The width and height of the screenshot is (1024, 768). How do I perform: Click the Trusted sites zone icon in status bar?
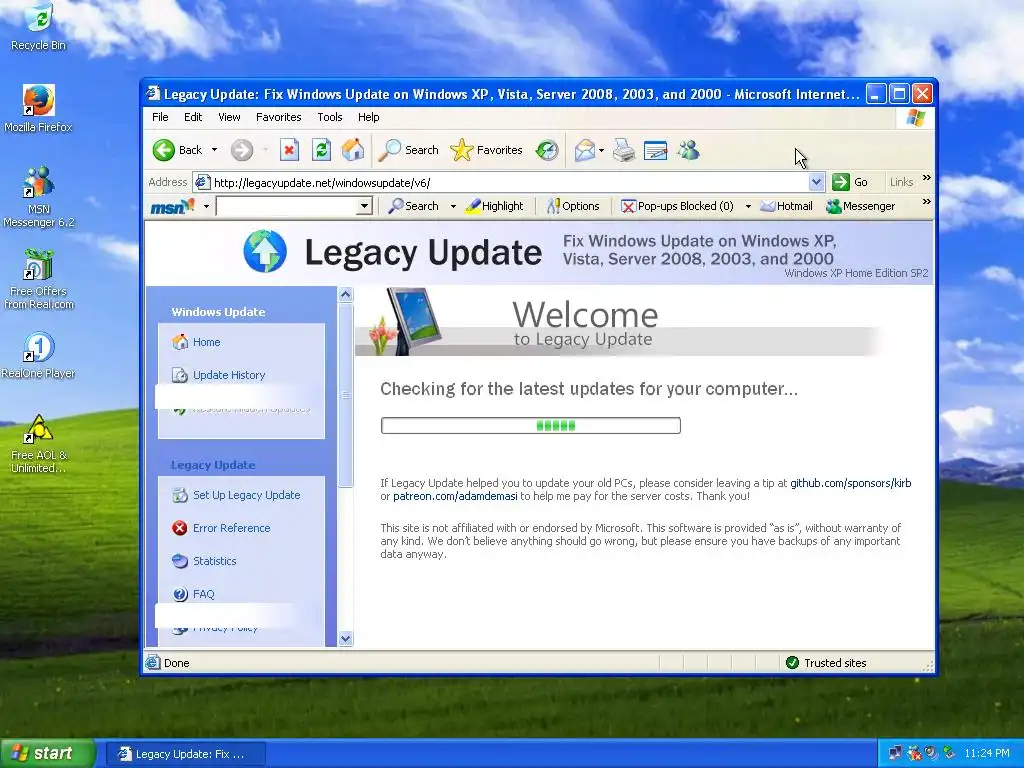tap(792, 663)
